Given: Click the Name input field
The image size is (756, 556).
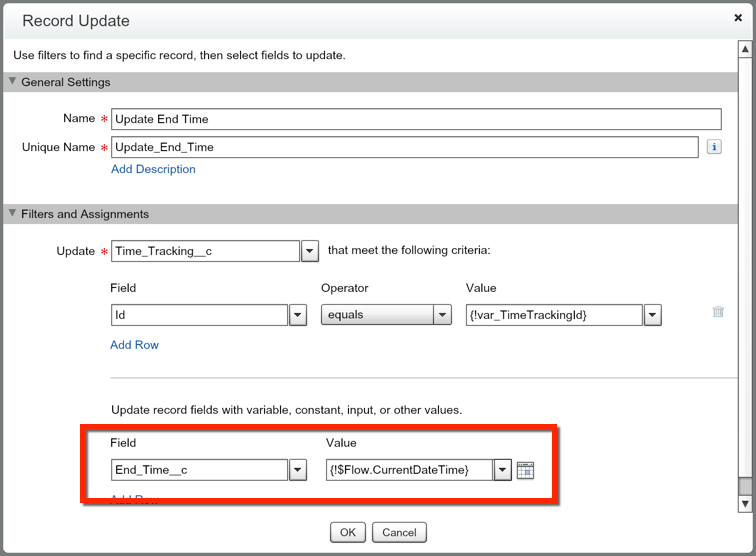Looking at the screenshot, I should (415, 119).
